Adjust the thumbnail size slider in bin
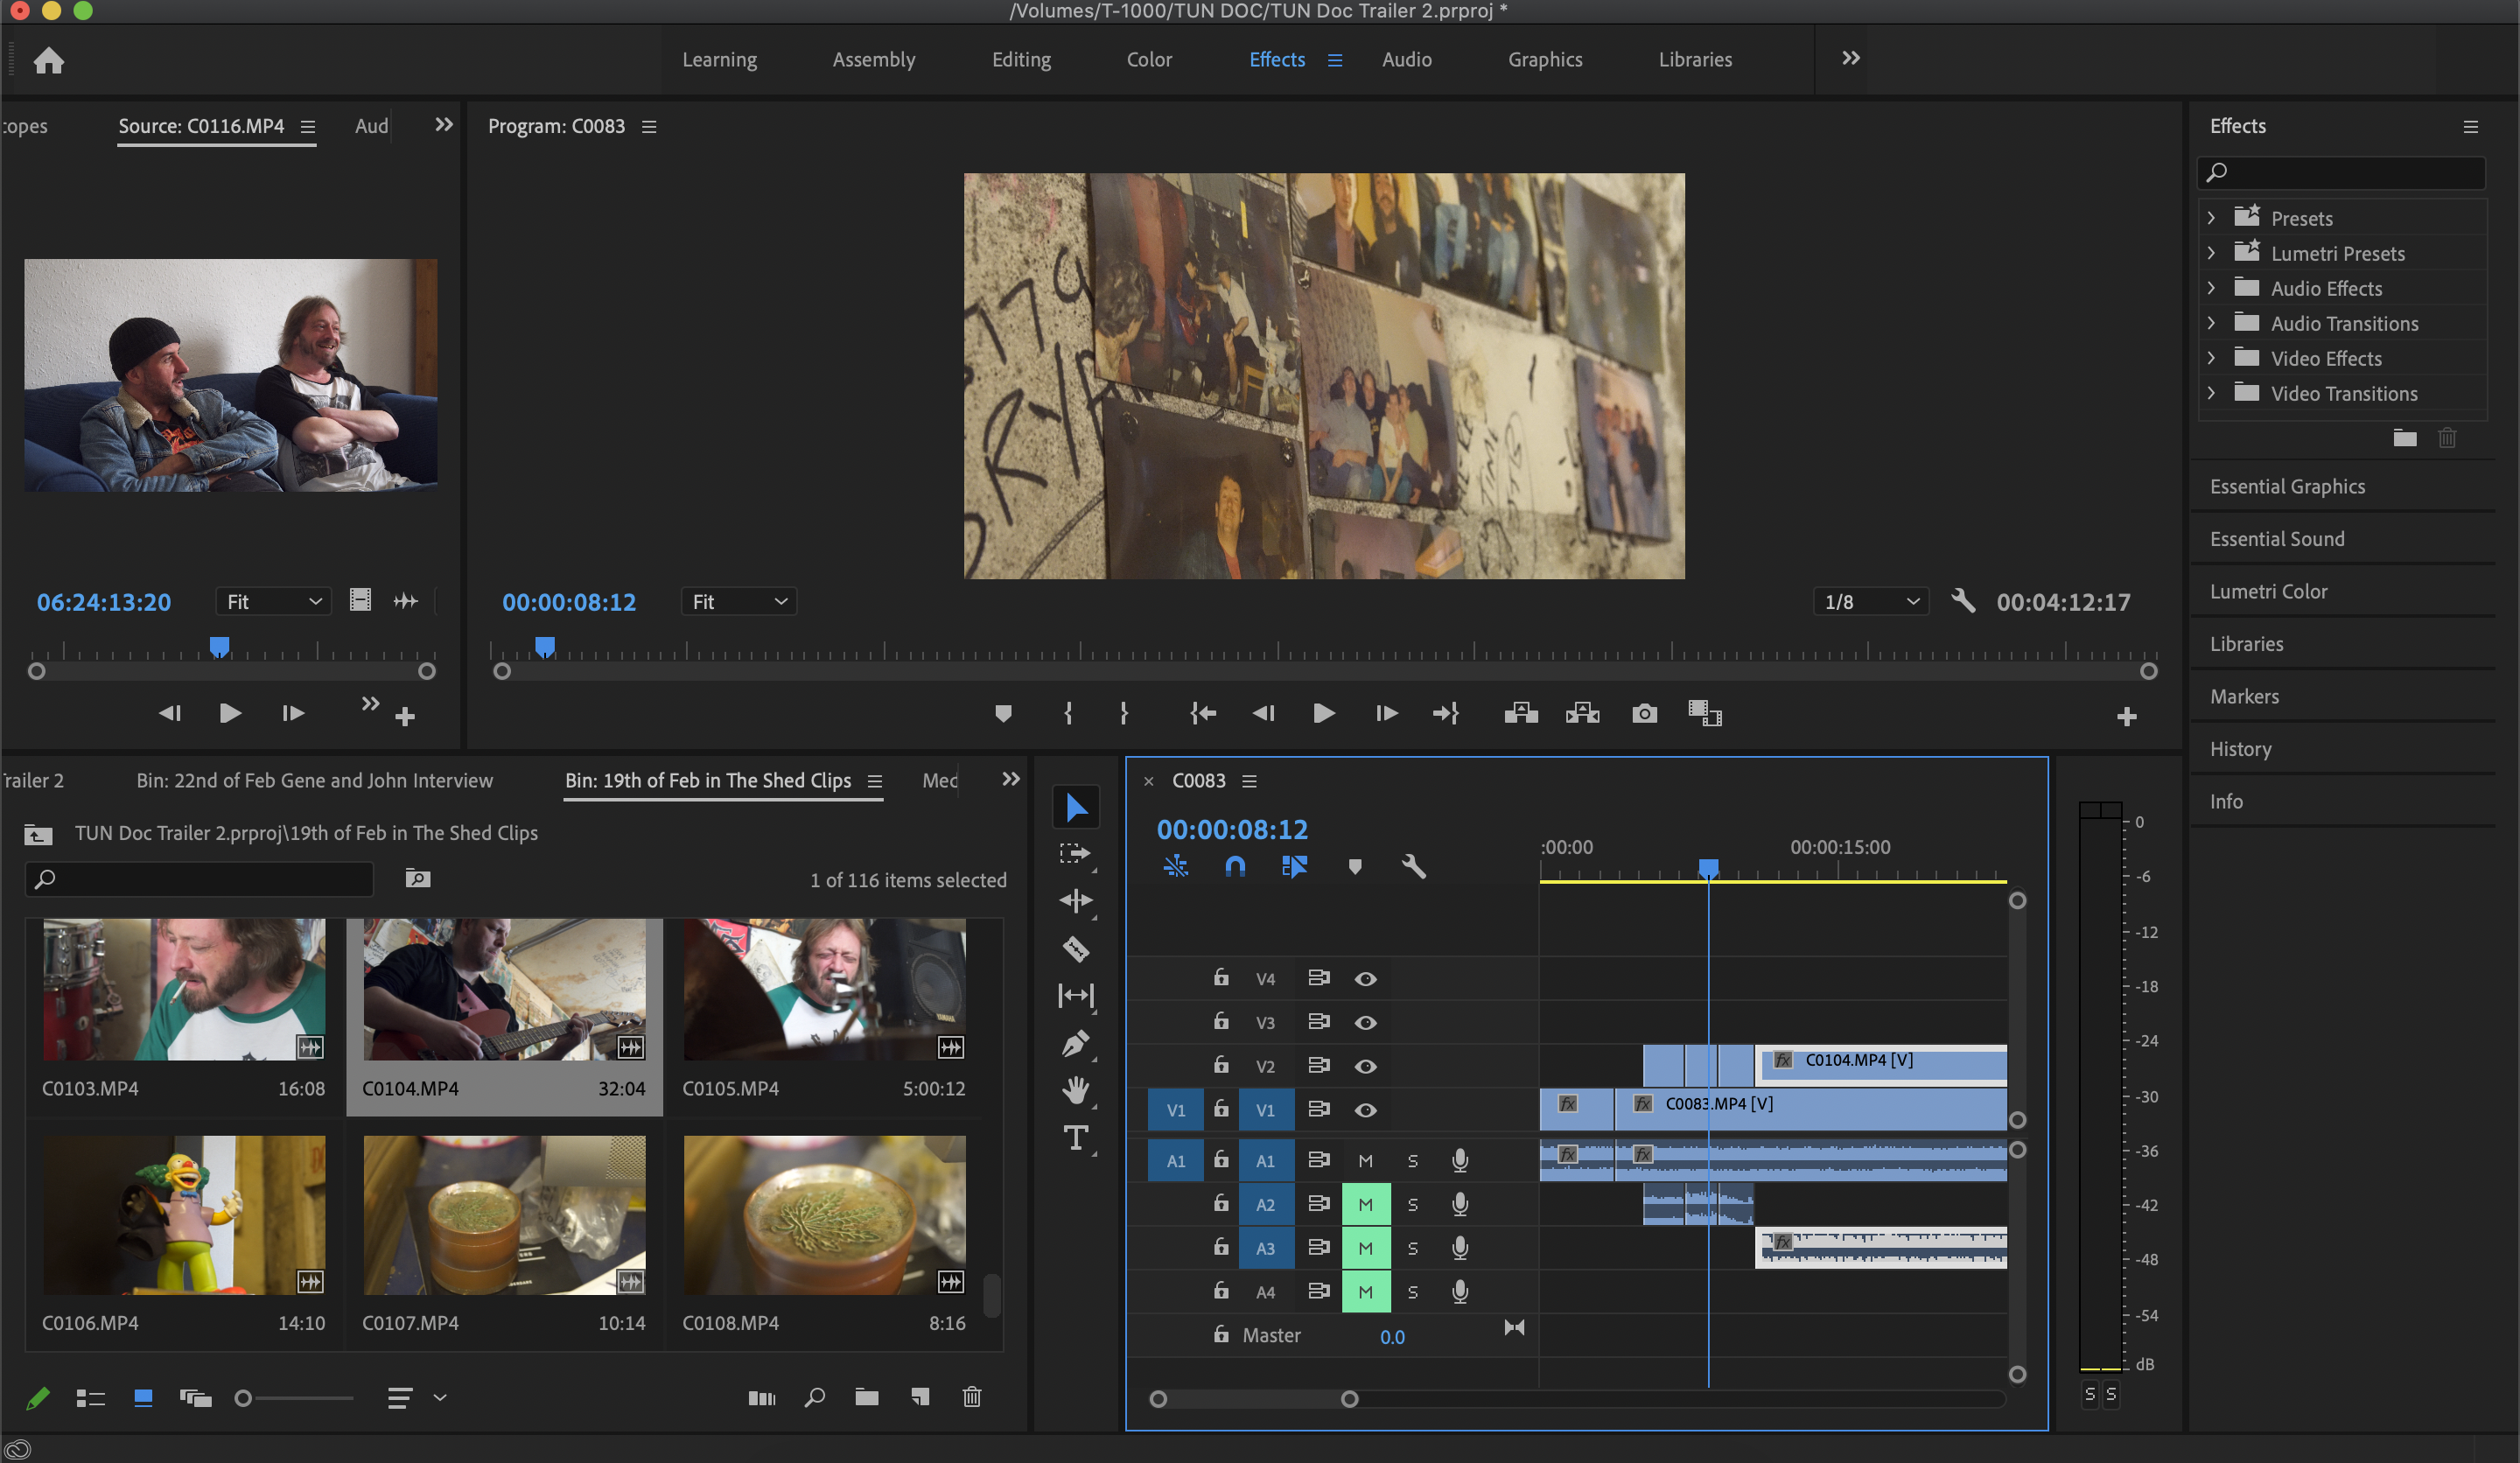Image resolution: width=2520 pixels, height=1463 pixels. tap(243, 1398)
